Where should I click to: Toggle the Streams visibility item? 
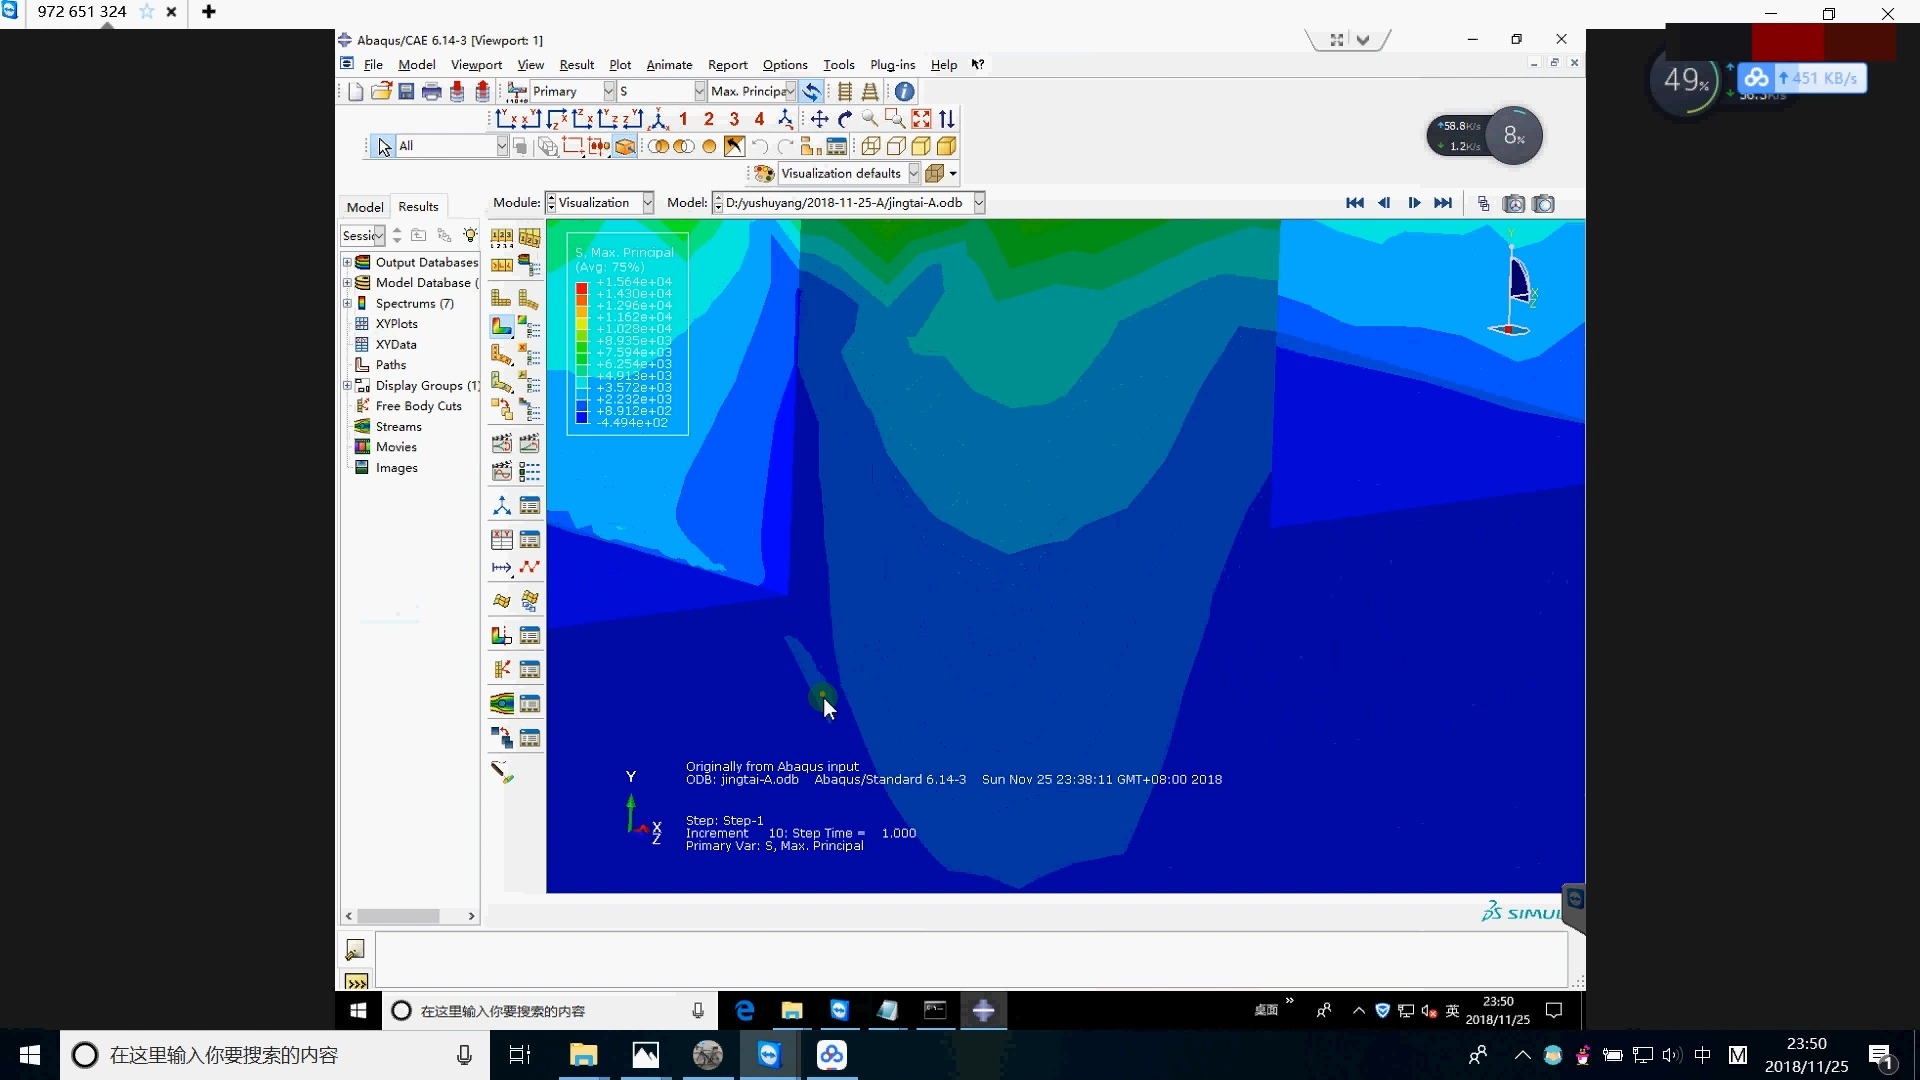[398, 426]
